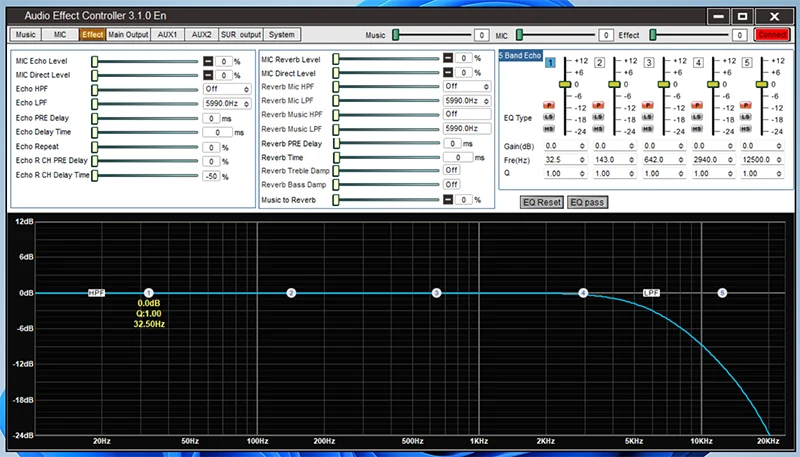Screen dimensions: 800x457
Task: Select peak type P for band 4
Action: pos(697,106)
